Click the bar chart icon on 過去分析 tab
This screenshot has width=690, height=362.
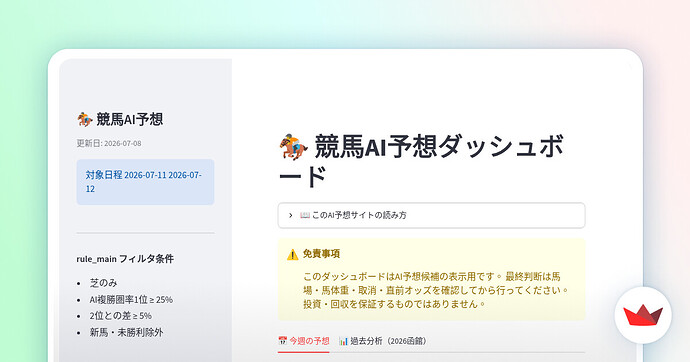(343, 341)
